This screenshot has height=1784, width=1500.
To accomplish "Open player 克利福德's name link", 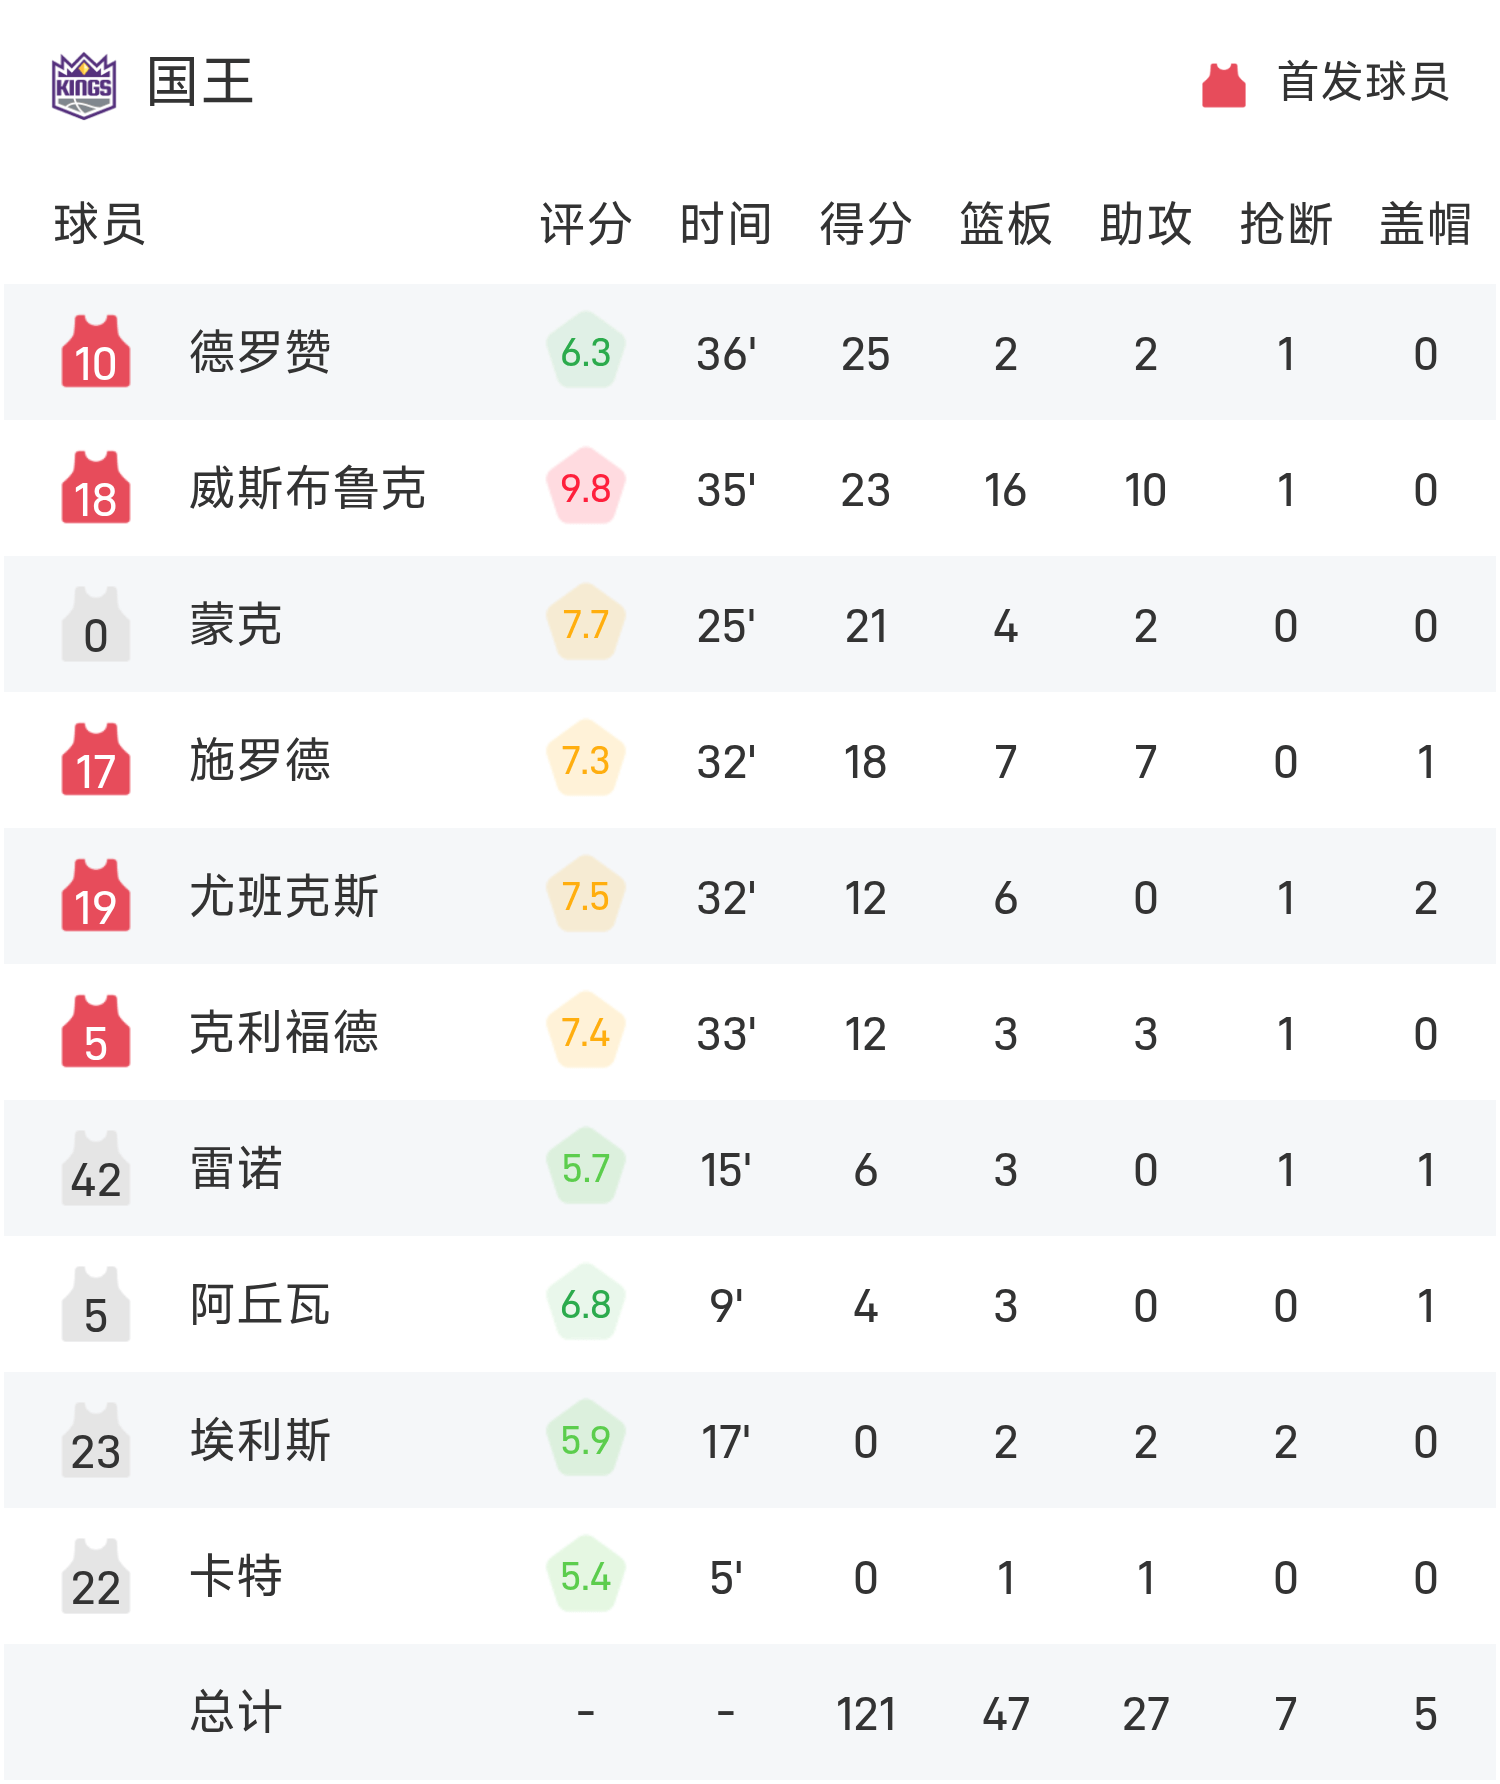I will click(284, 1033).
